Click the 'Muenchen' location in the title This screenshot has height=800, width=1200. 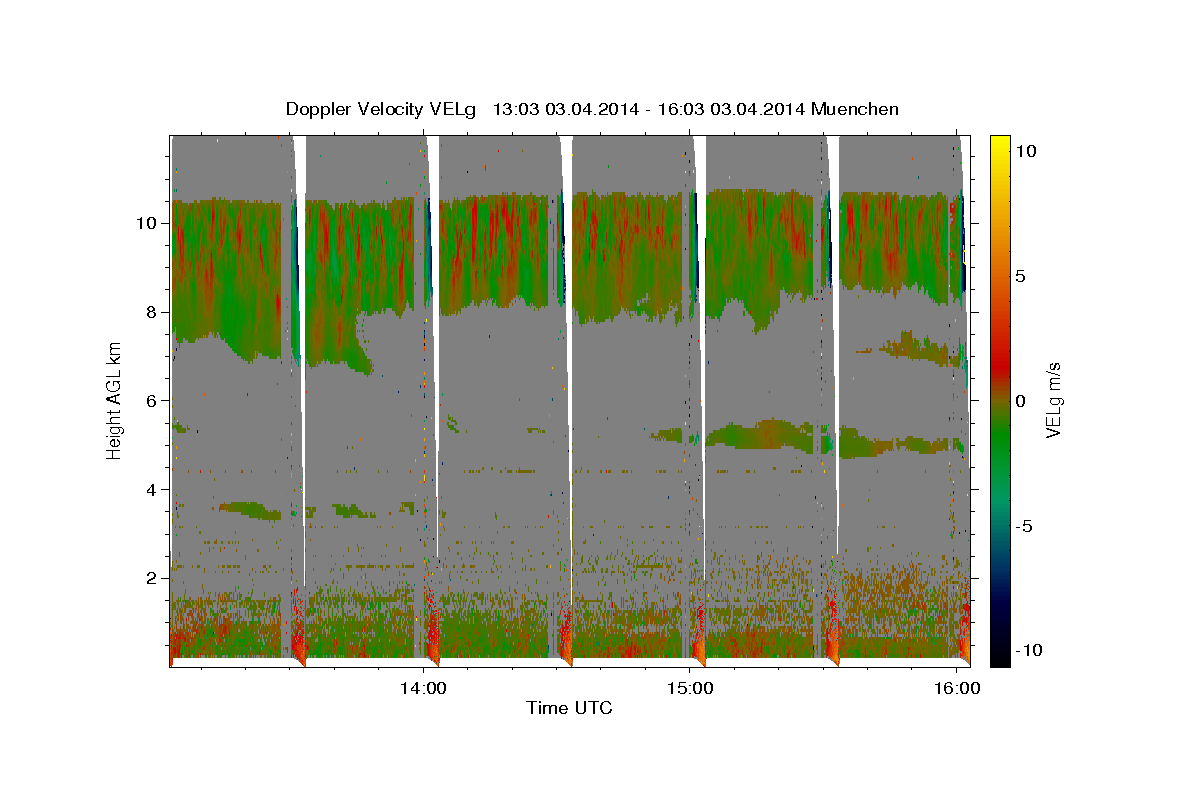[856, 109]
